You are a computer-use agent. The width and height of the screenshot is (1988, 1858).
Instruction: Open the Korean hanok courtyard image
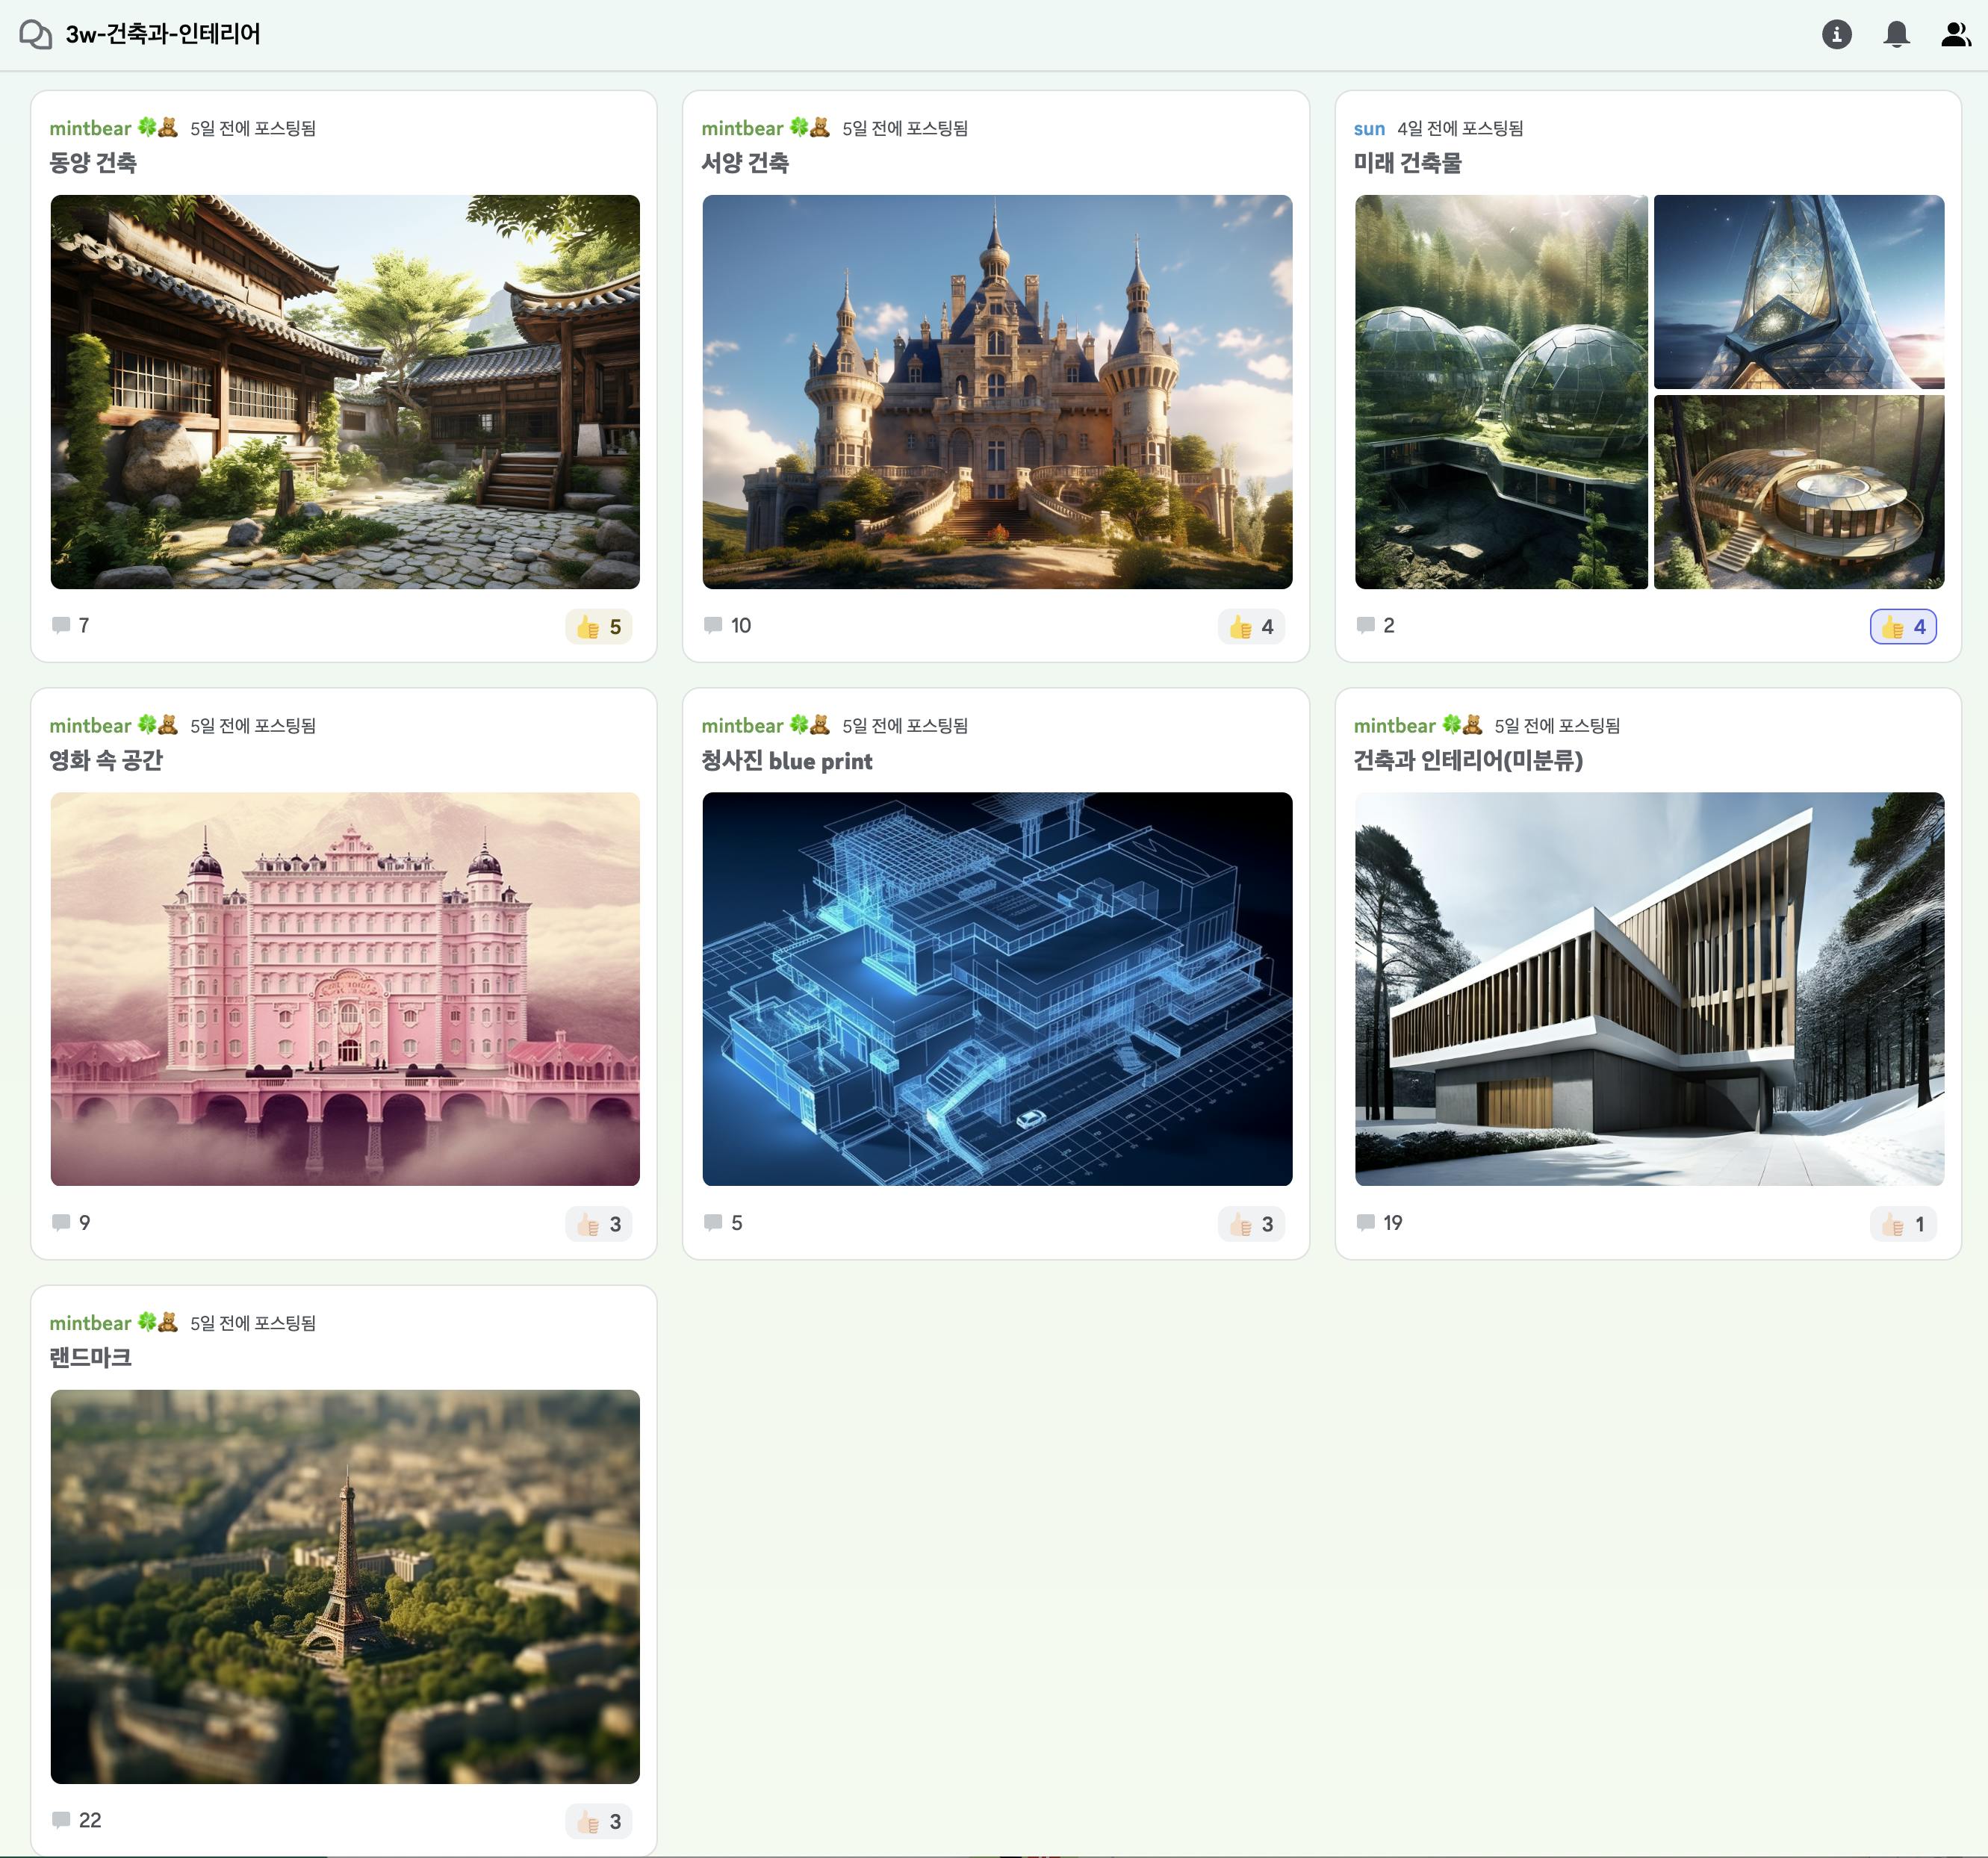[x=345, y=391]
